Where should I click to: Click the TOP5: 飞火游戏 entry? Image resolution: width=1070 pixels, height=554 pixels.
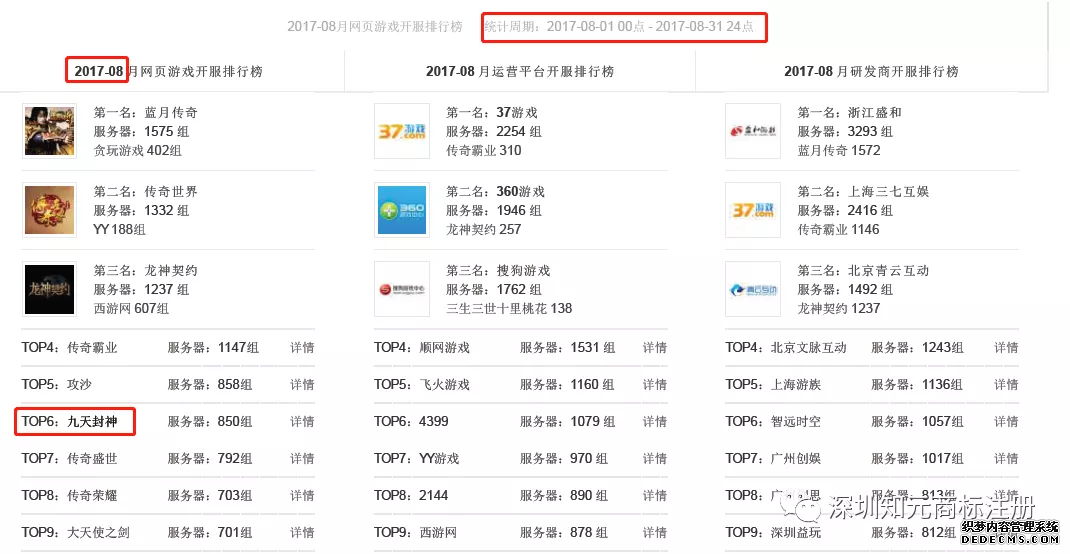tap(422, 385)
